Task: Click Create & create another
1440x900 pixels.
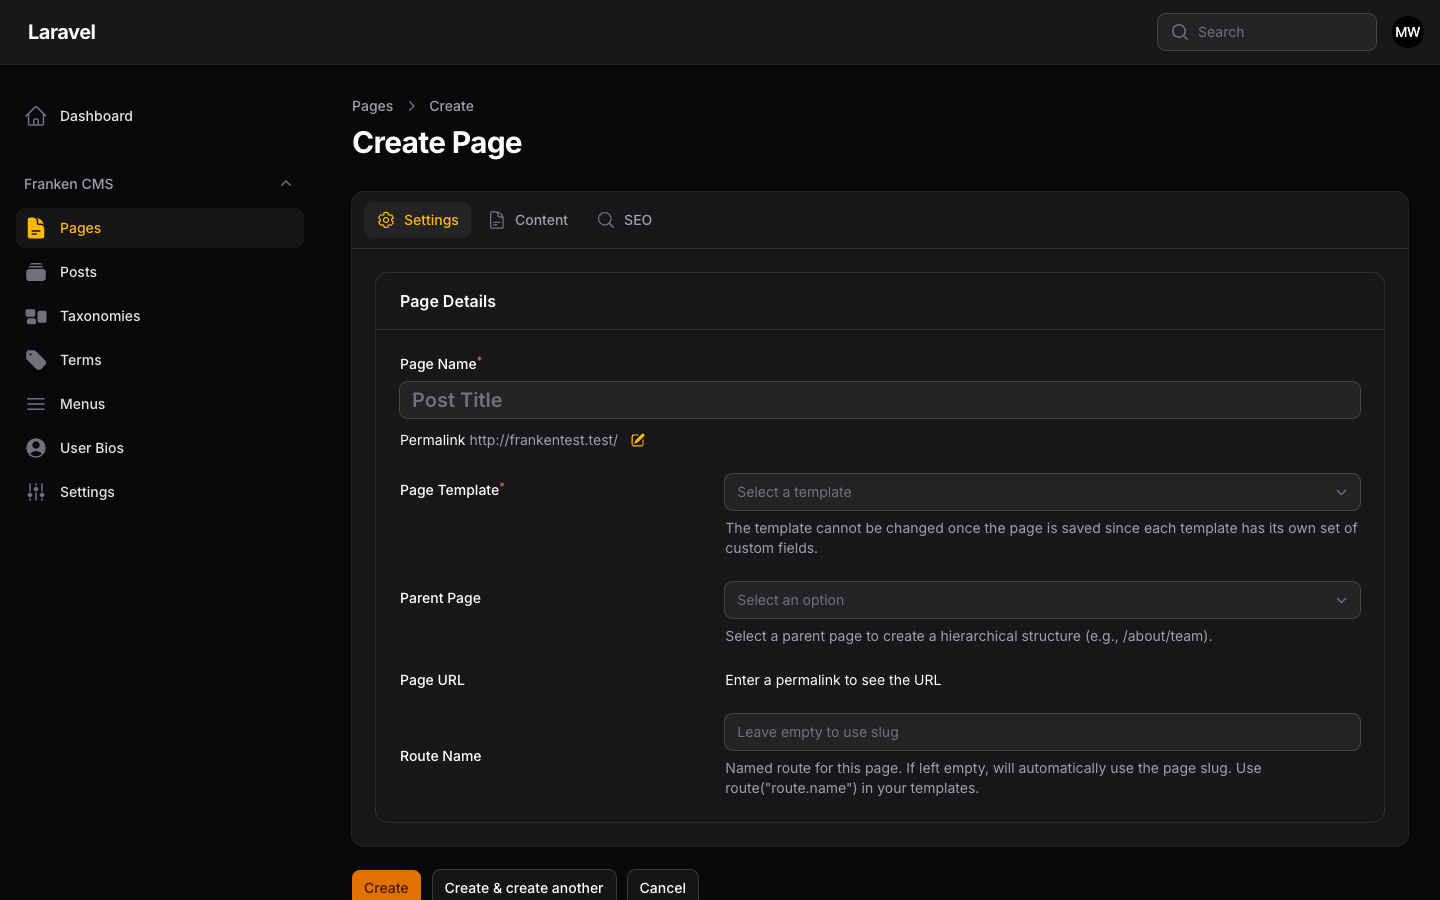Action: pos(524,887)
